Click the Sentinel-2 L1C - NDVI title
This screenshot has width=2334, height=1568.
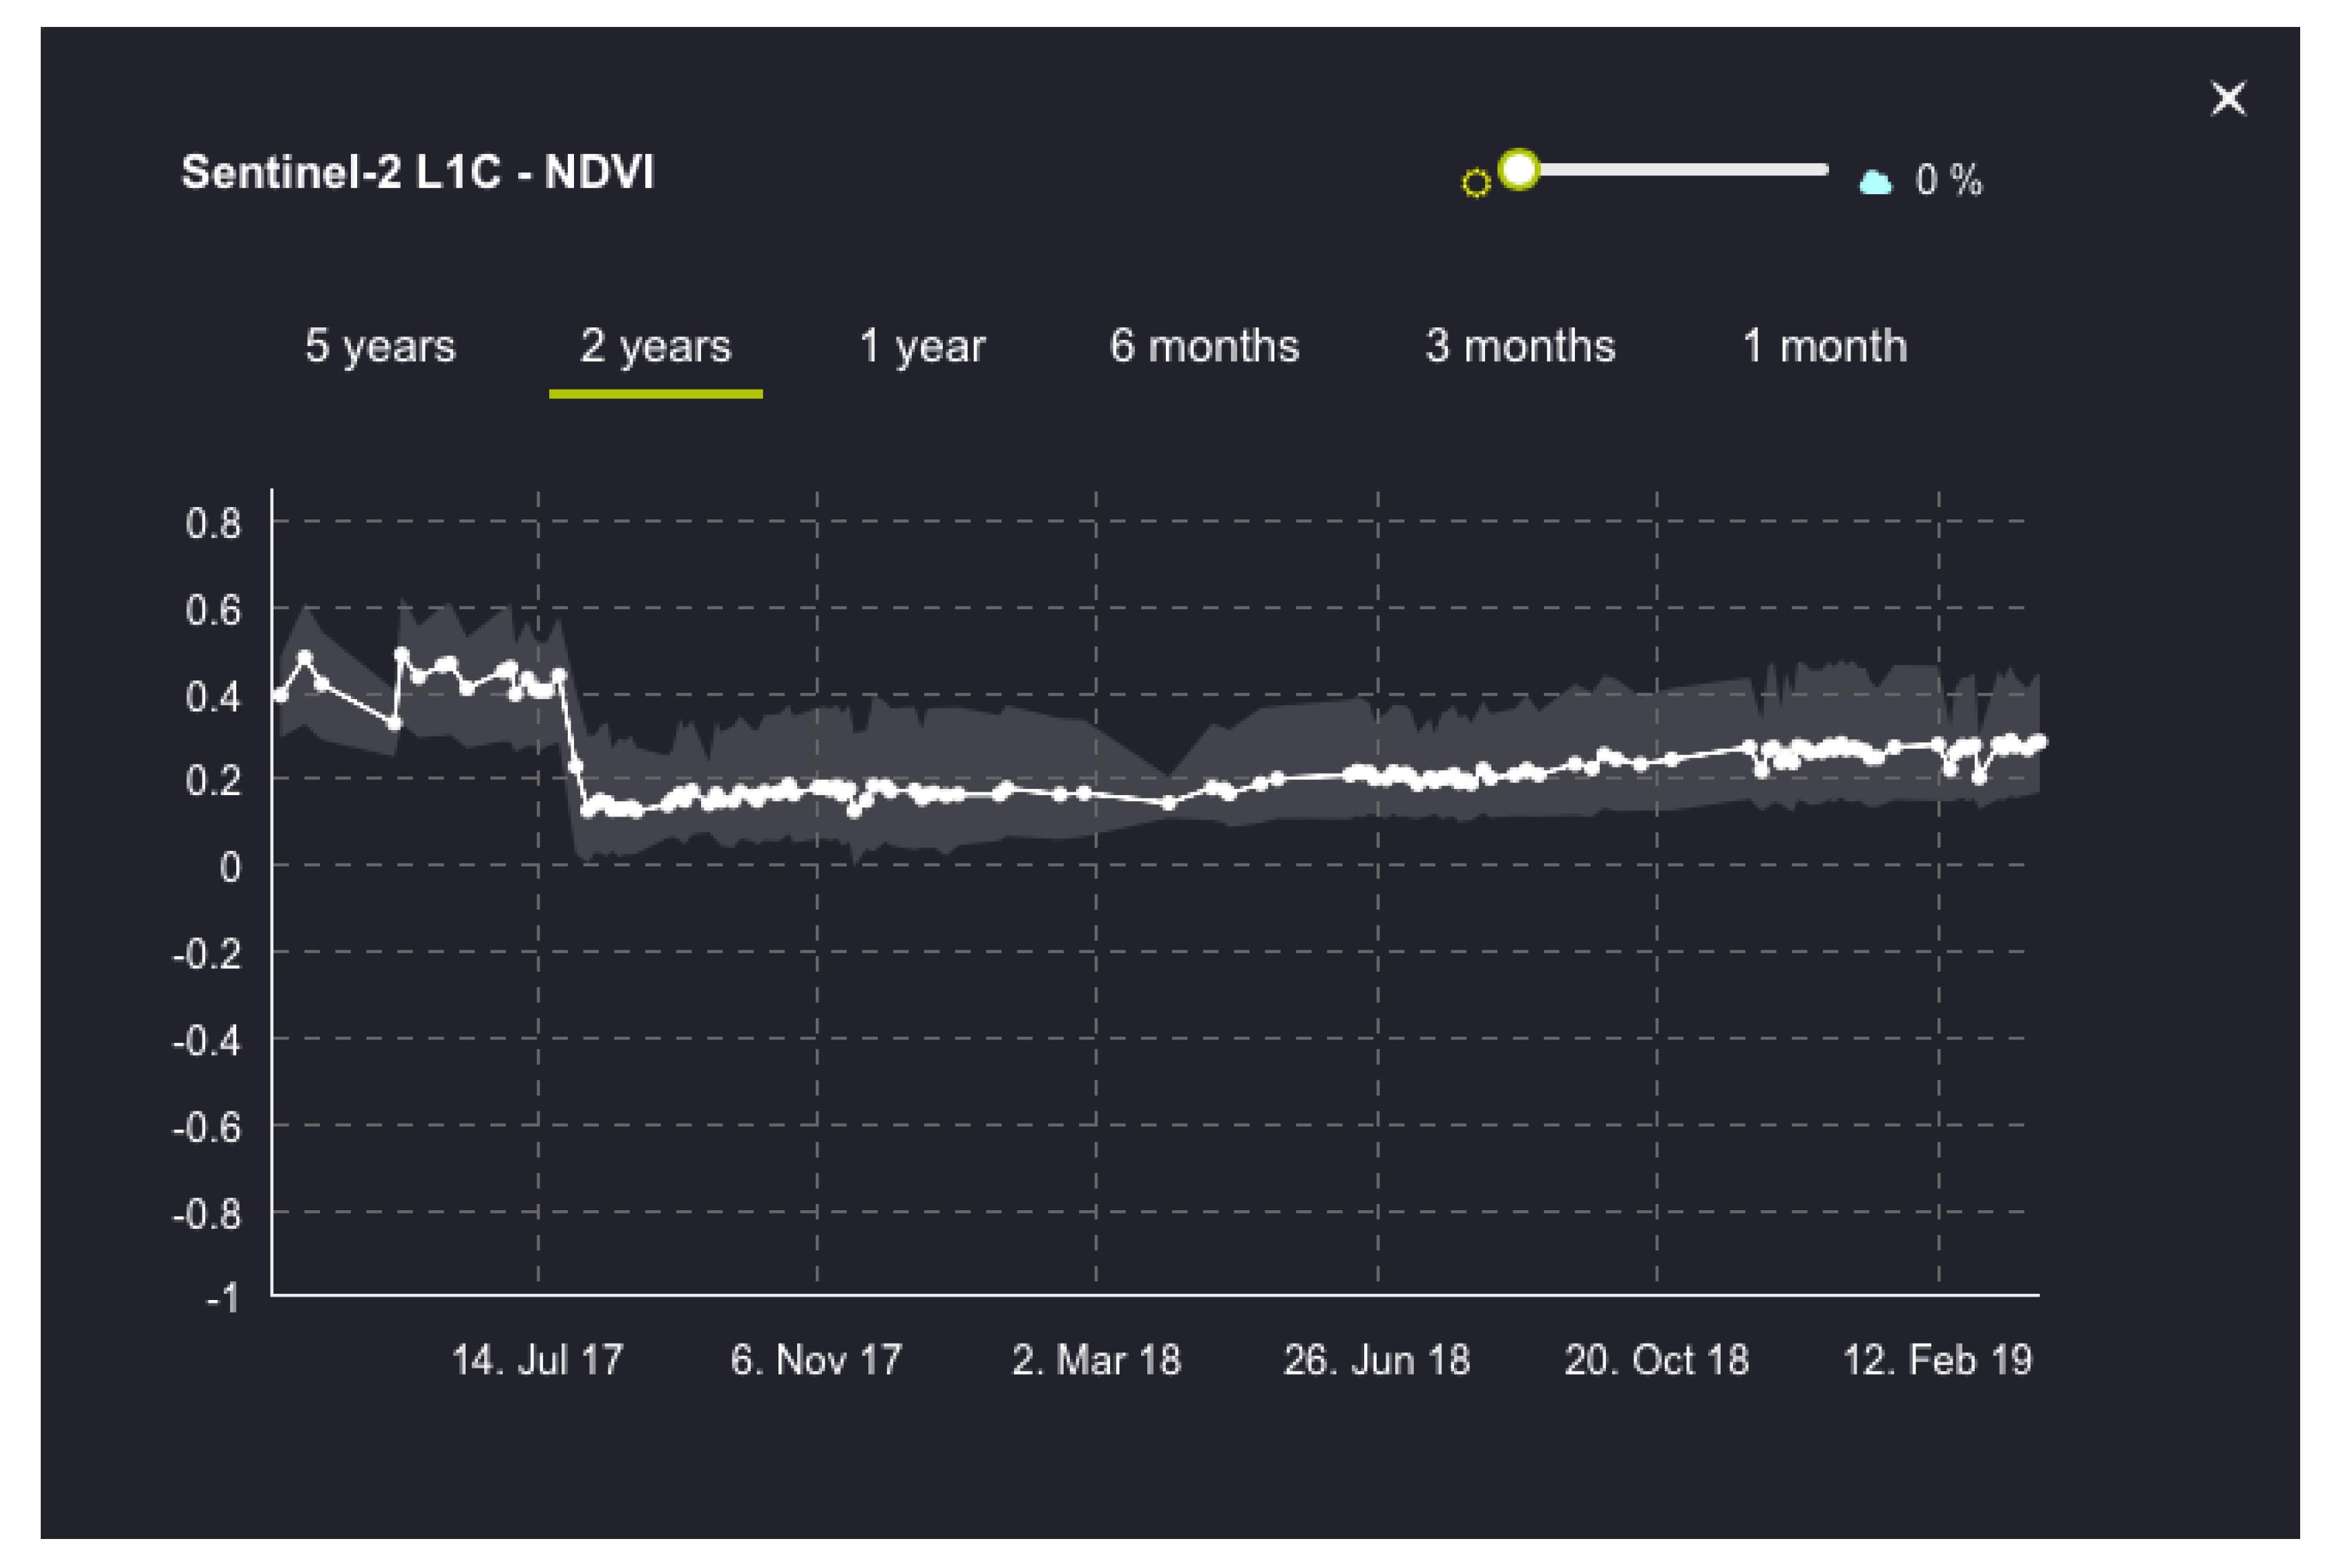tap(418, 172)
